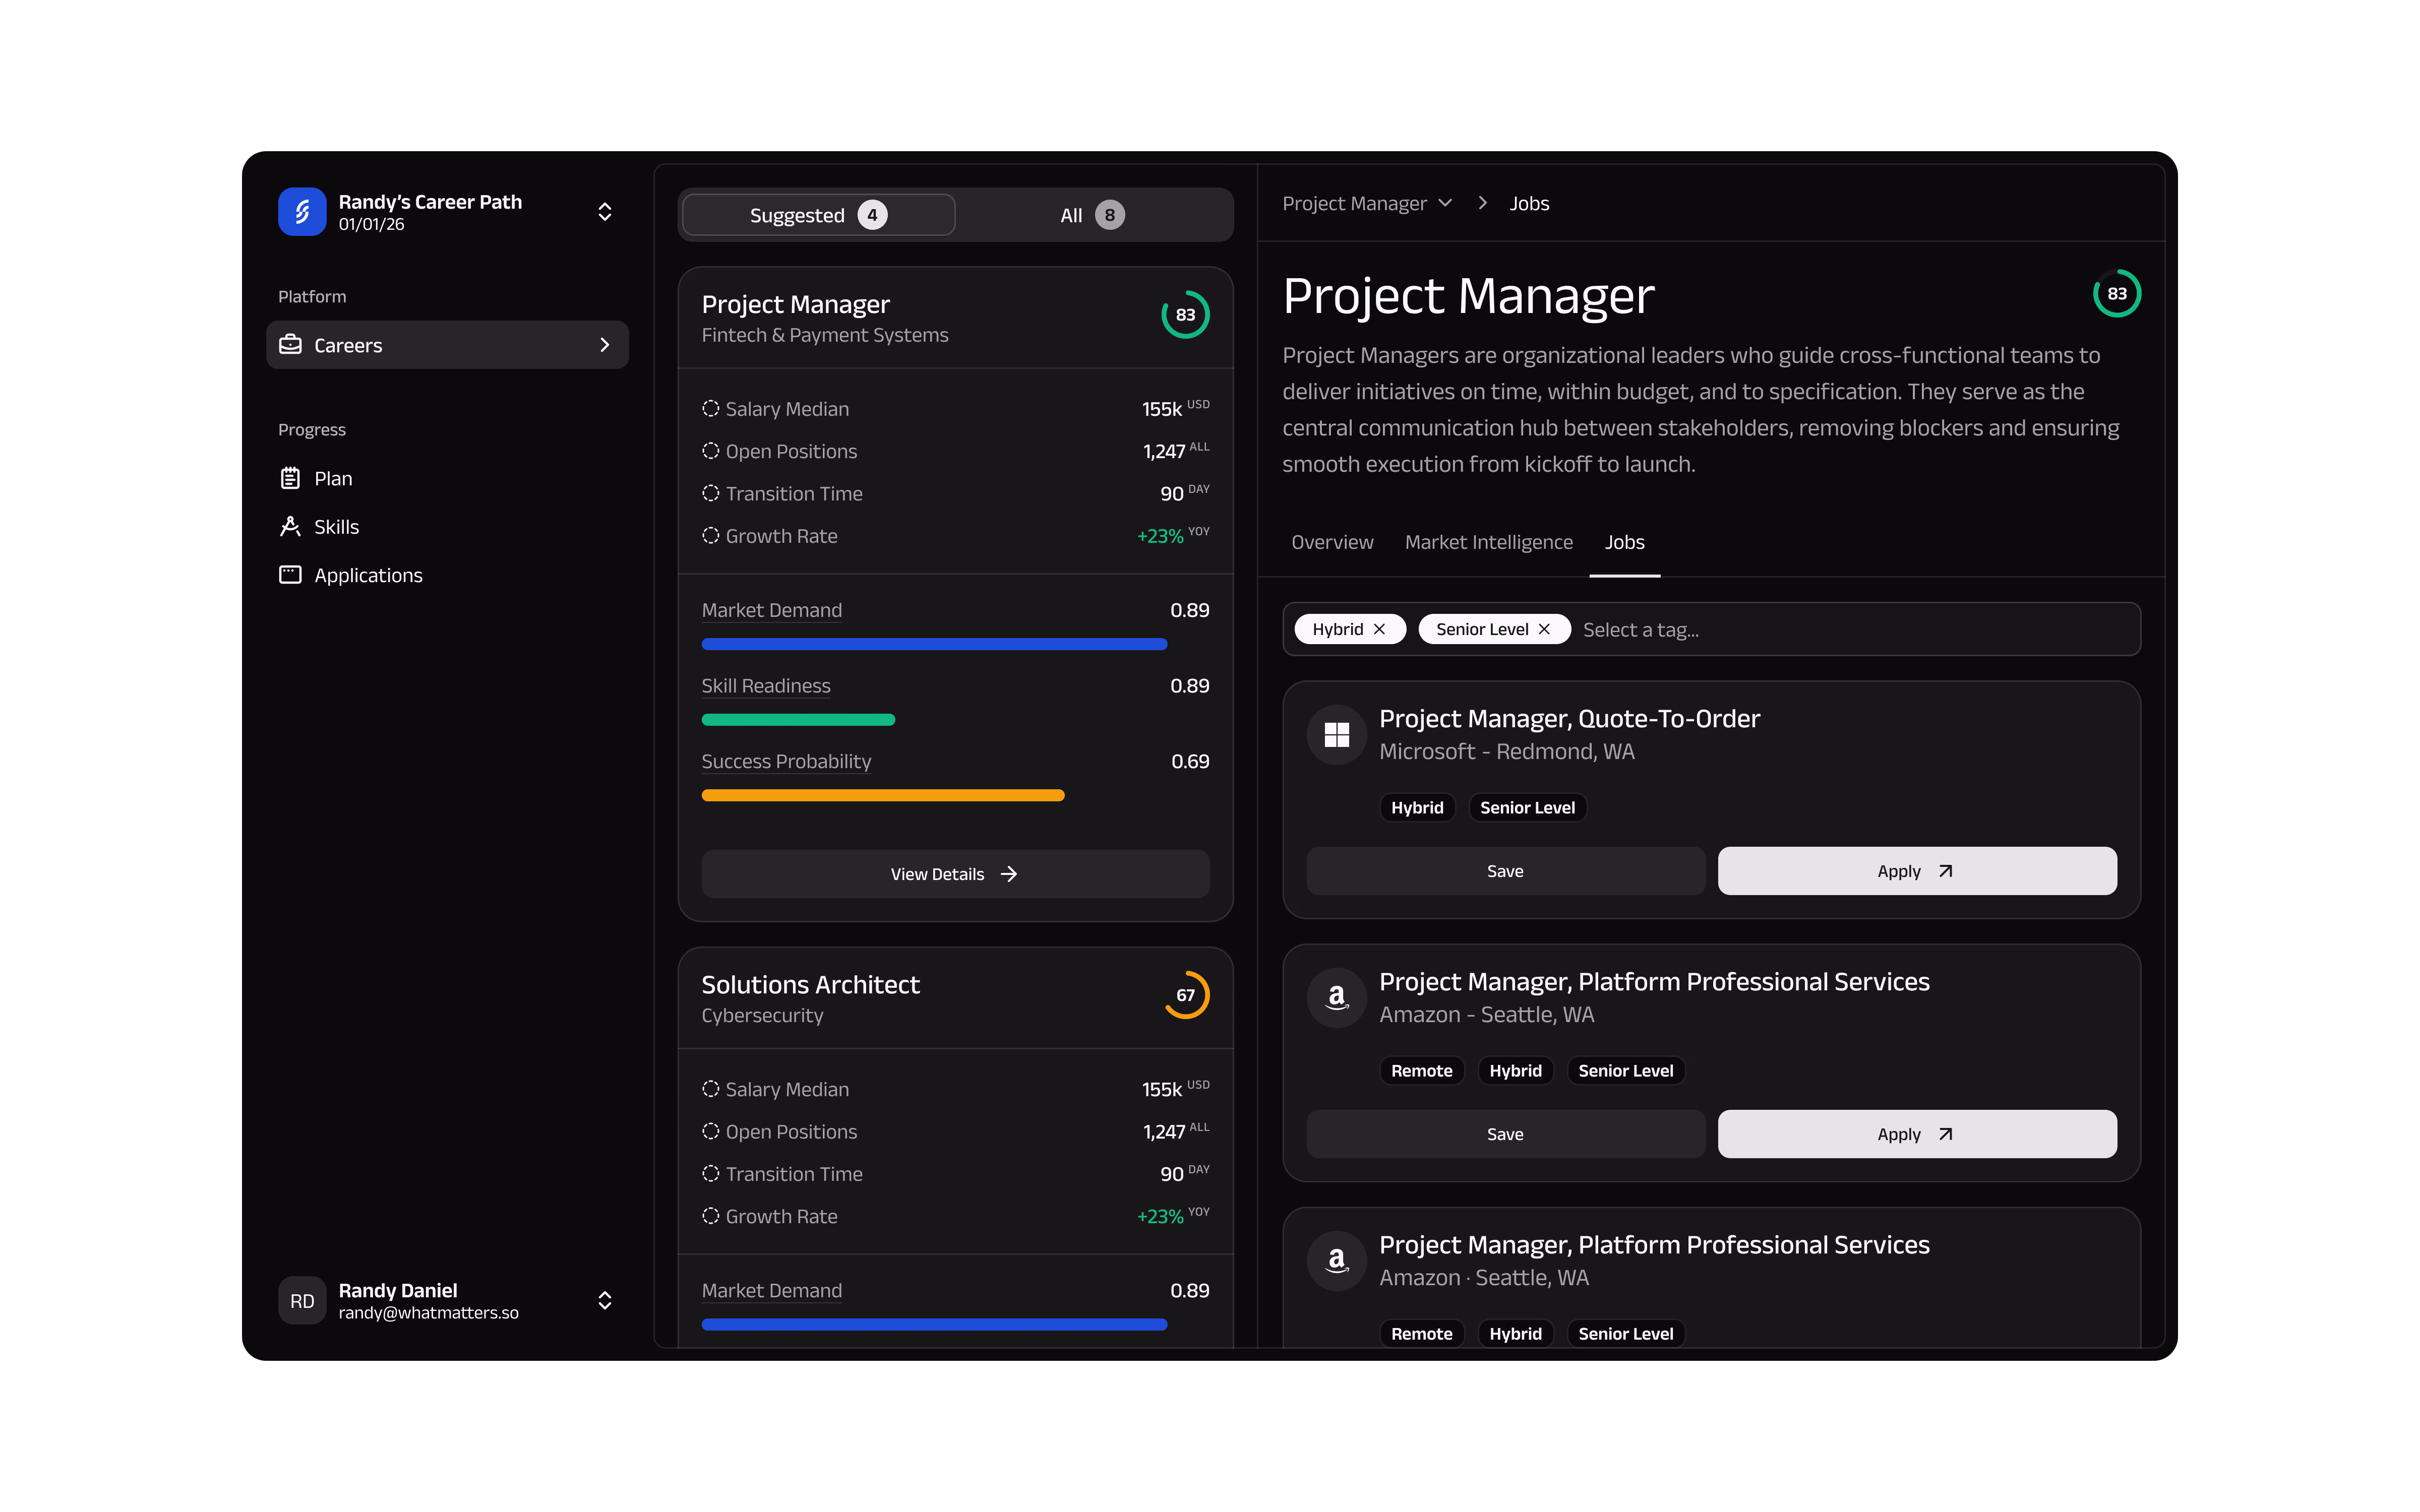Click Senior Level tag on the Microsoft job

[1527, 807]
